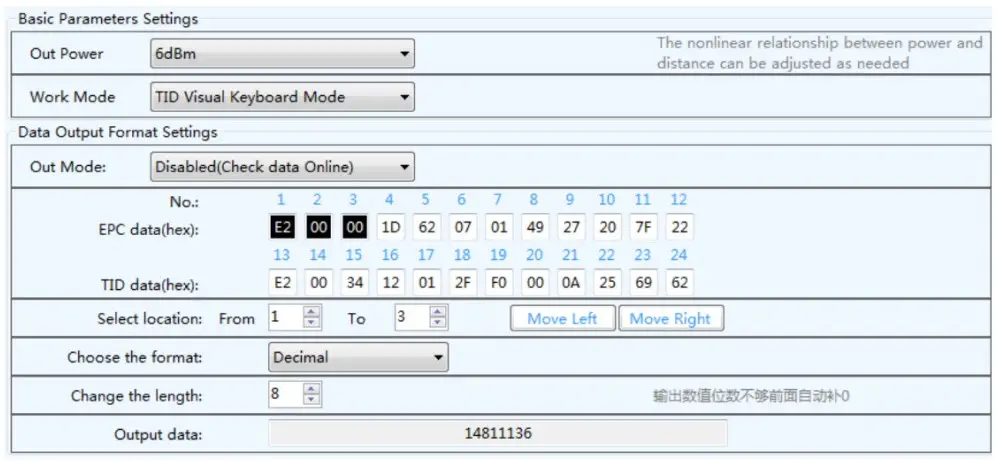Click the Change the length input field
Screen dimensions: 998x461
[285, 395]
